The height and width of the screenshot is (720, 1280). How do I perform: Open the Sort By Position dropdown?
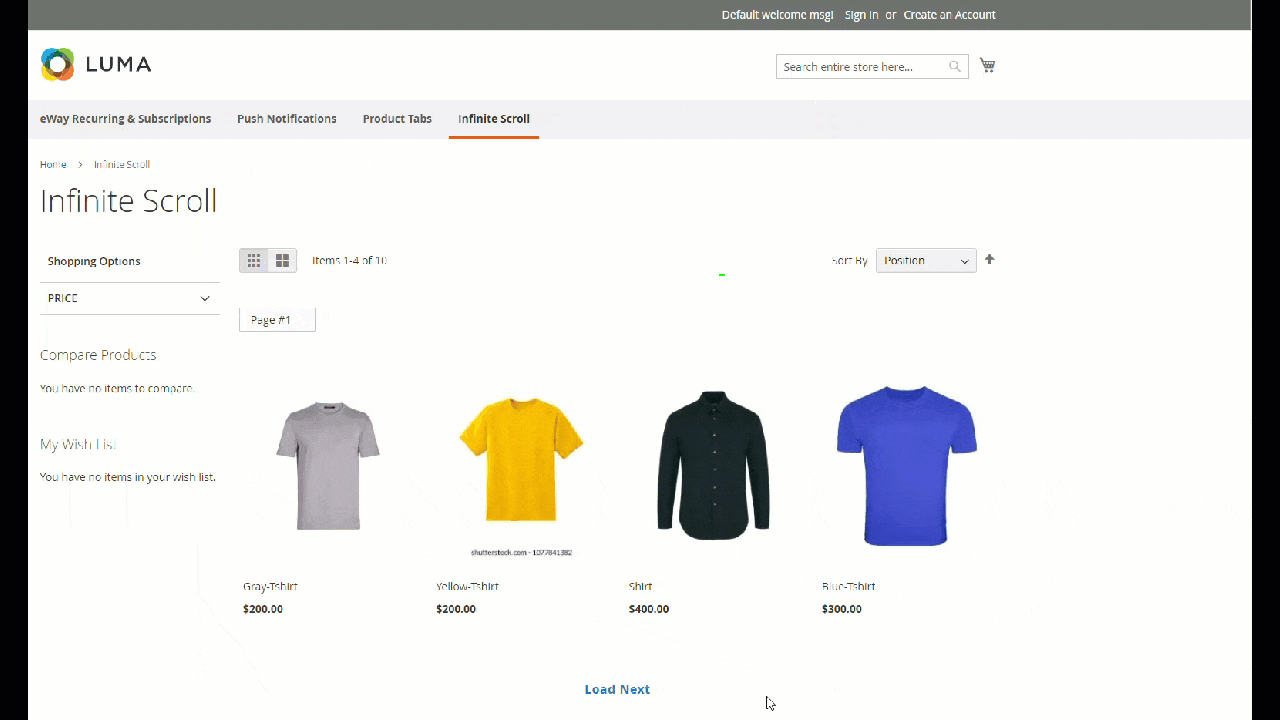point(925,260)
